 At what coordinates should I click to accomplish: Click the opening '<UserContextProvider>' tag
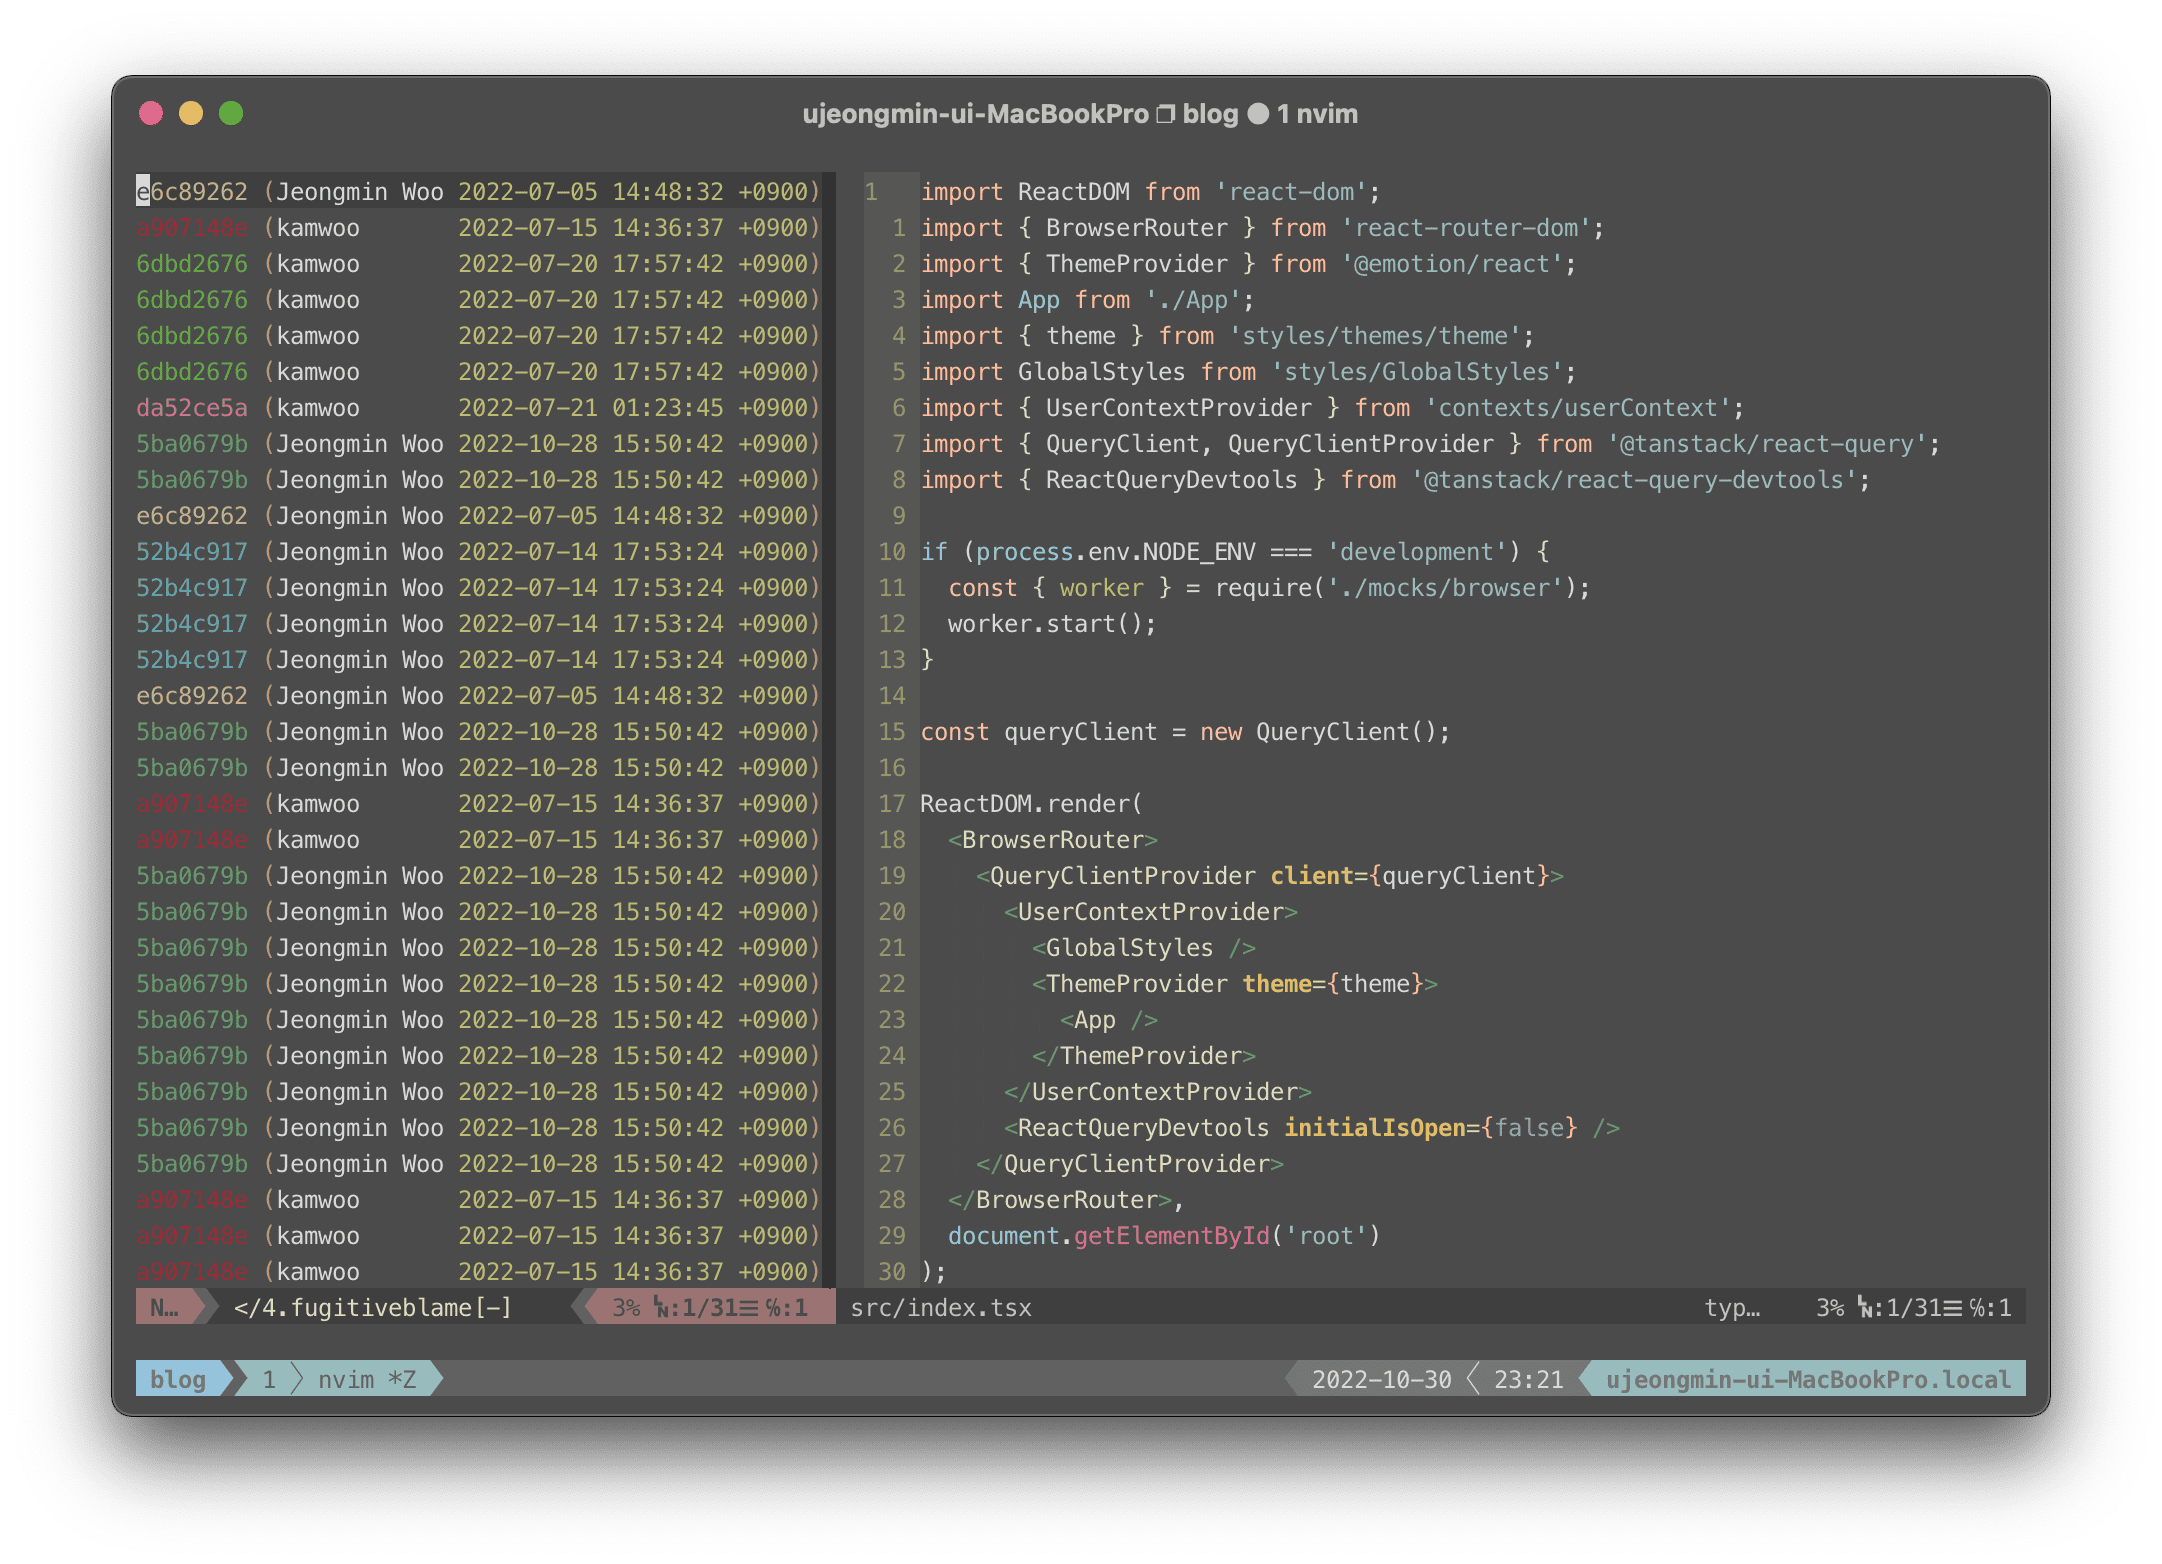[x=1151, y=911]
